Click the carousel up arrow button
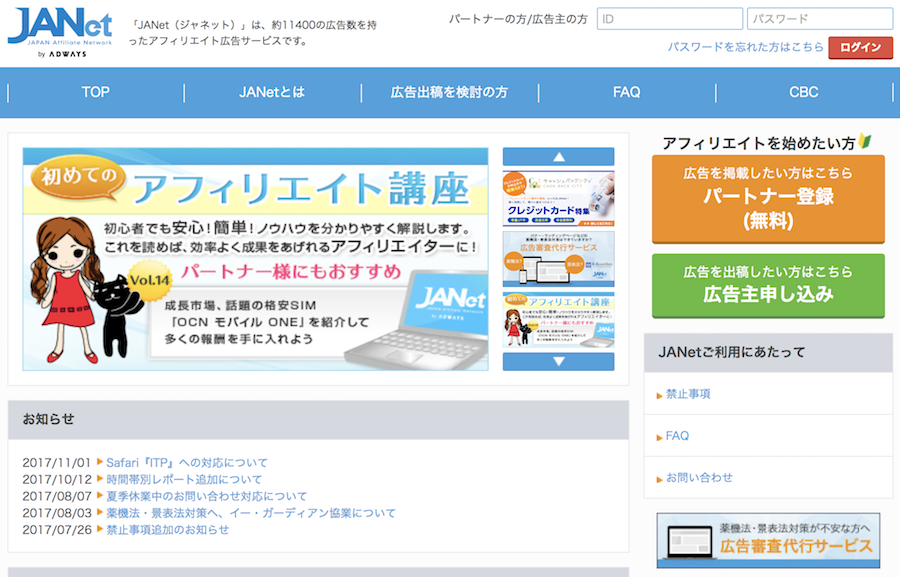The image size is (900, 577). (x=558, y=156)
